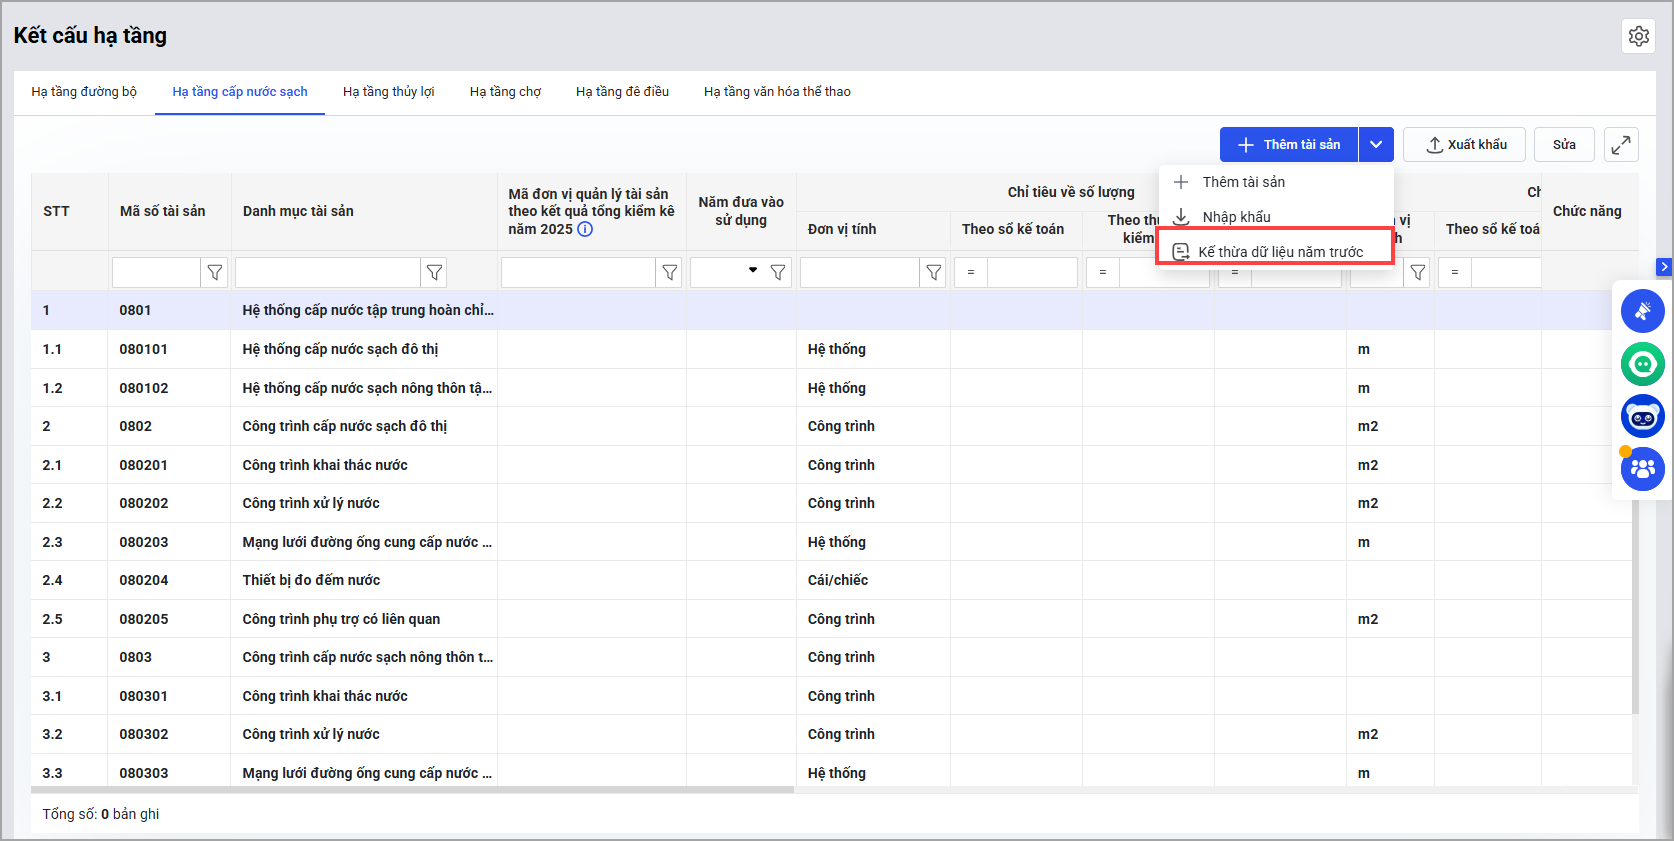Click filter icon for Mã số tài sản
The image size is (1674, 841).
(215, 273)
